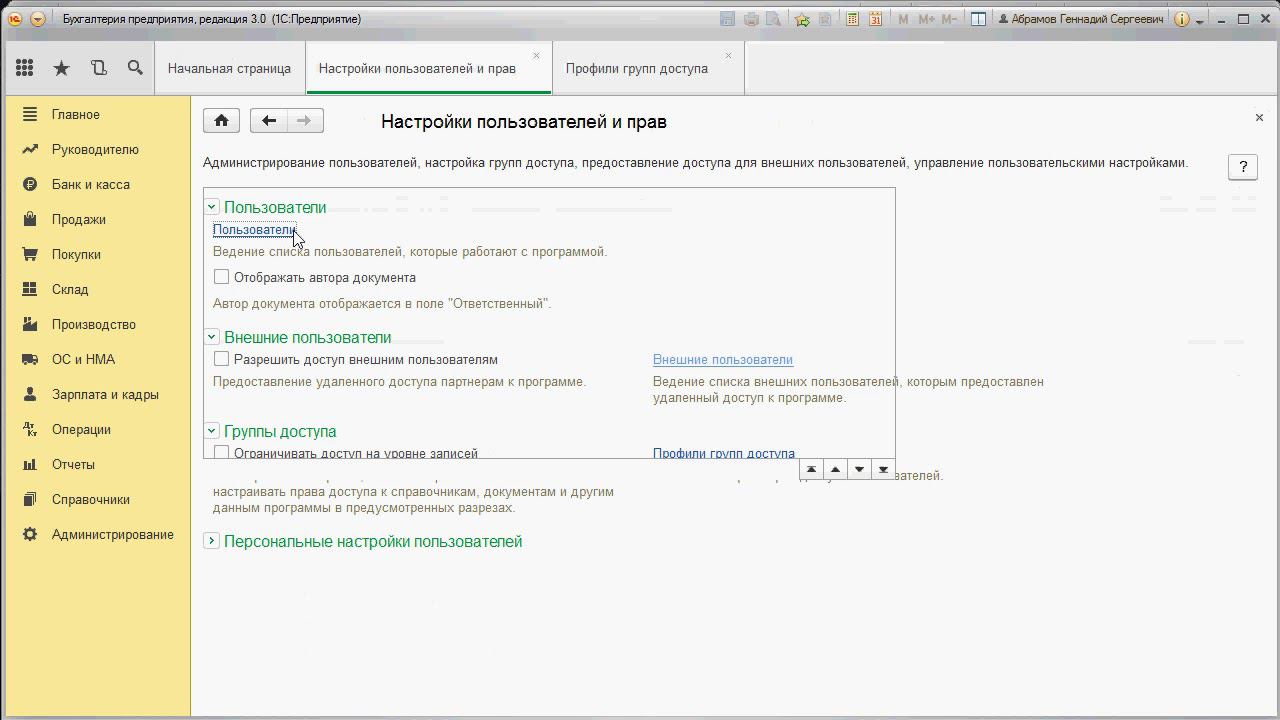Open the Профили групп доступа link

tap(724, 453)
